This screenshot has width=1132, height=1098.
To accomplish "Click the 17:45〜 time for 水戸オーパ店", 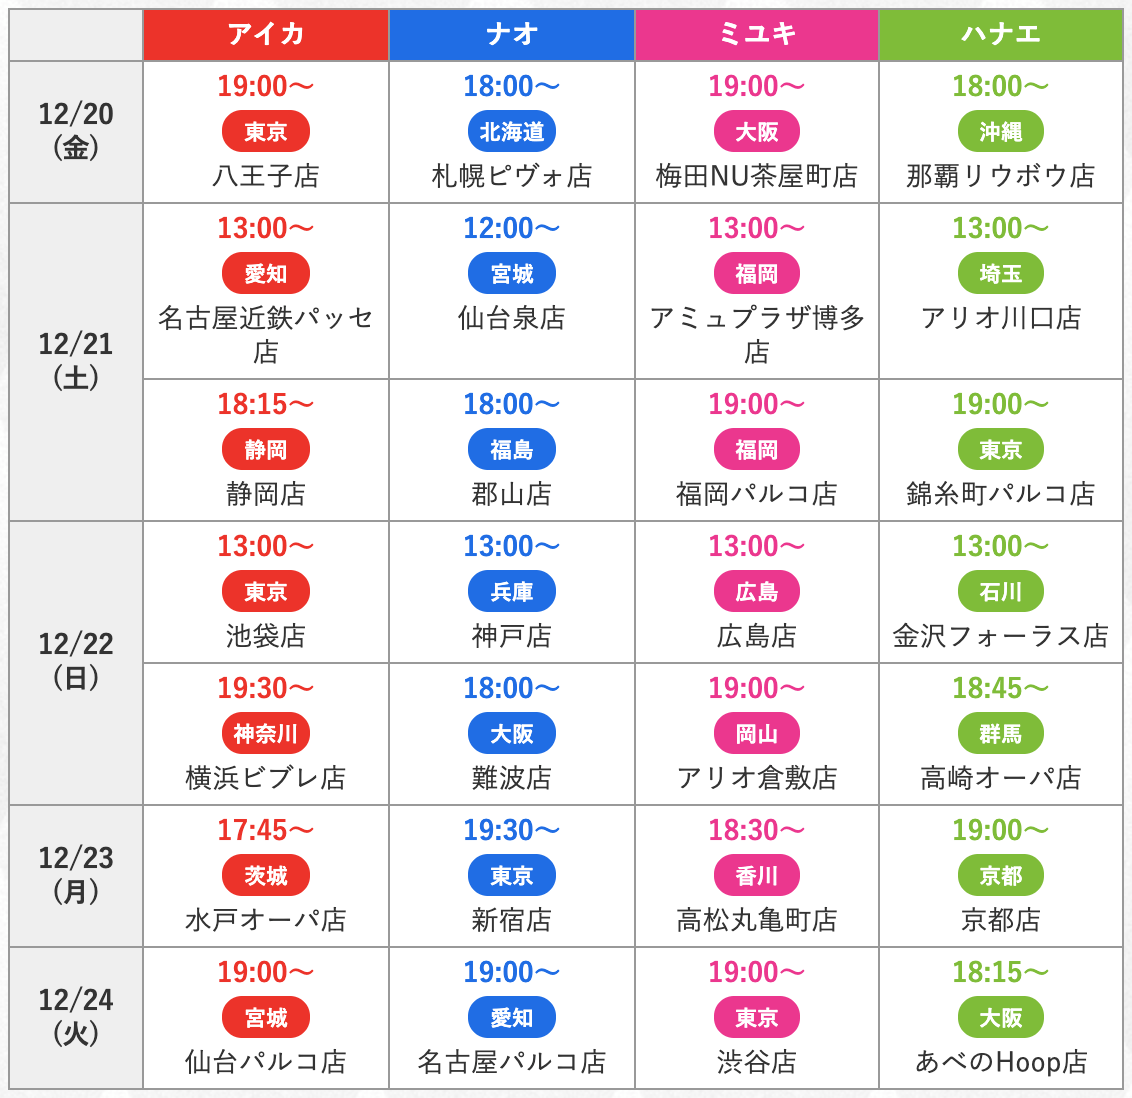I will point(266,830).
